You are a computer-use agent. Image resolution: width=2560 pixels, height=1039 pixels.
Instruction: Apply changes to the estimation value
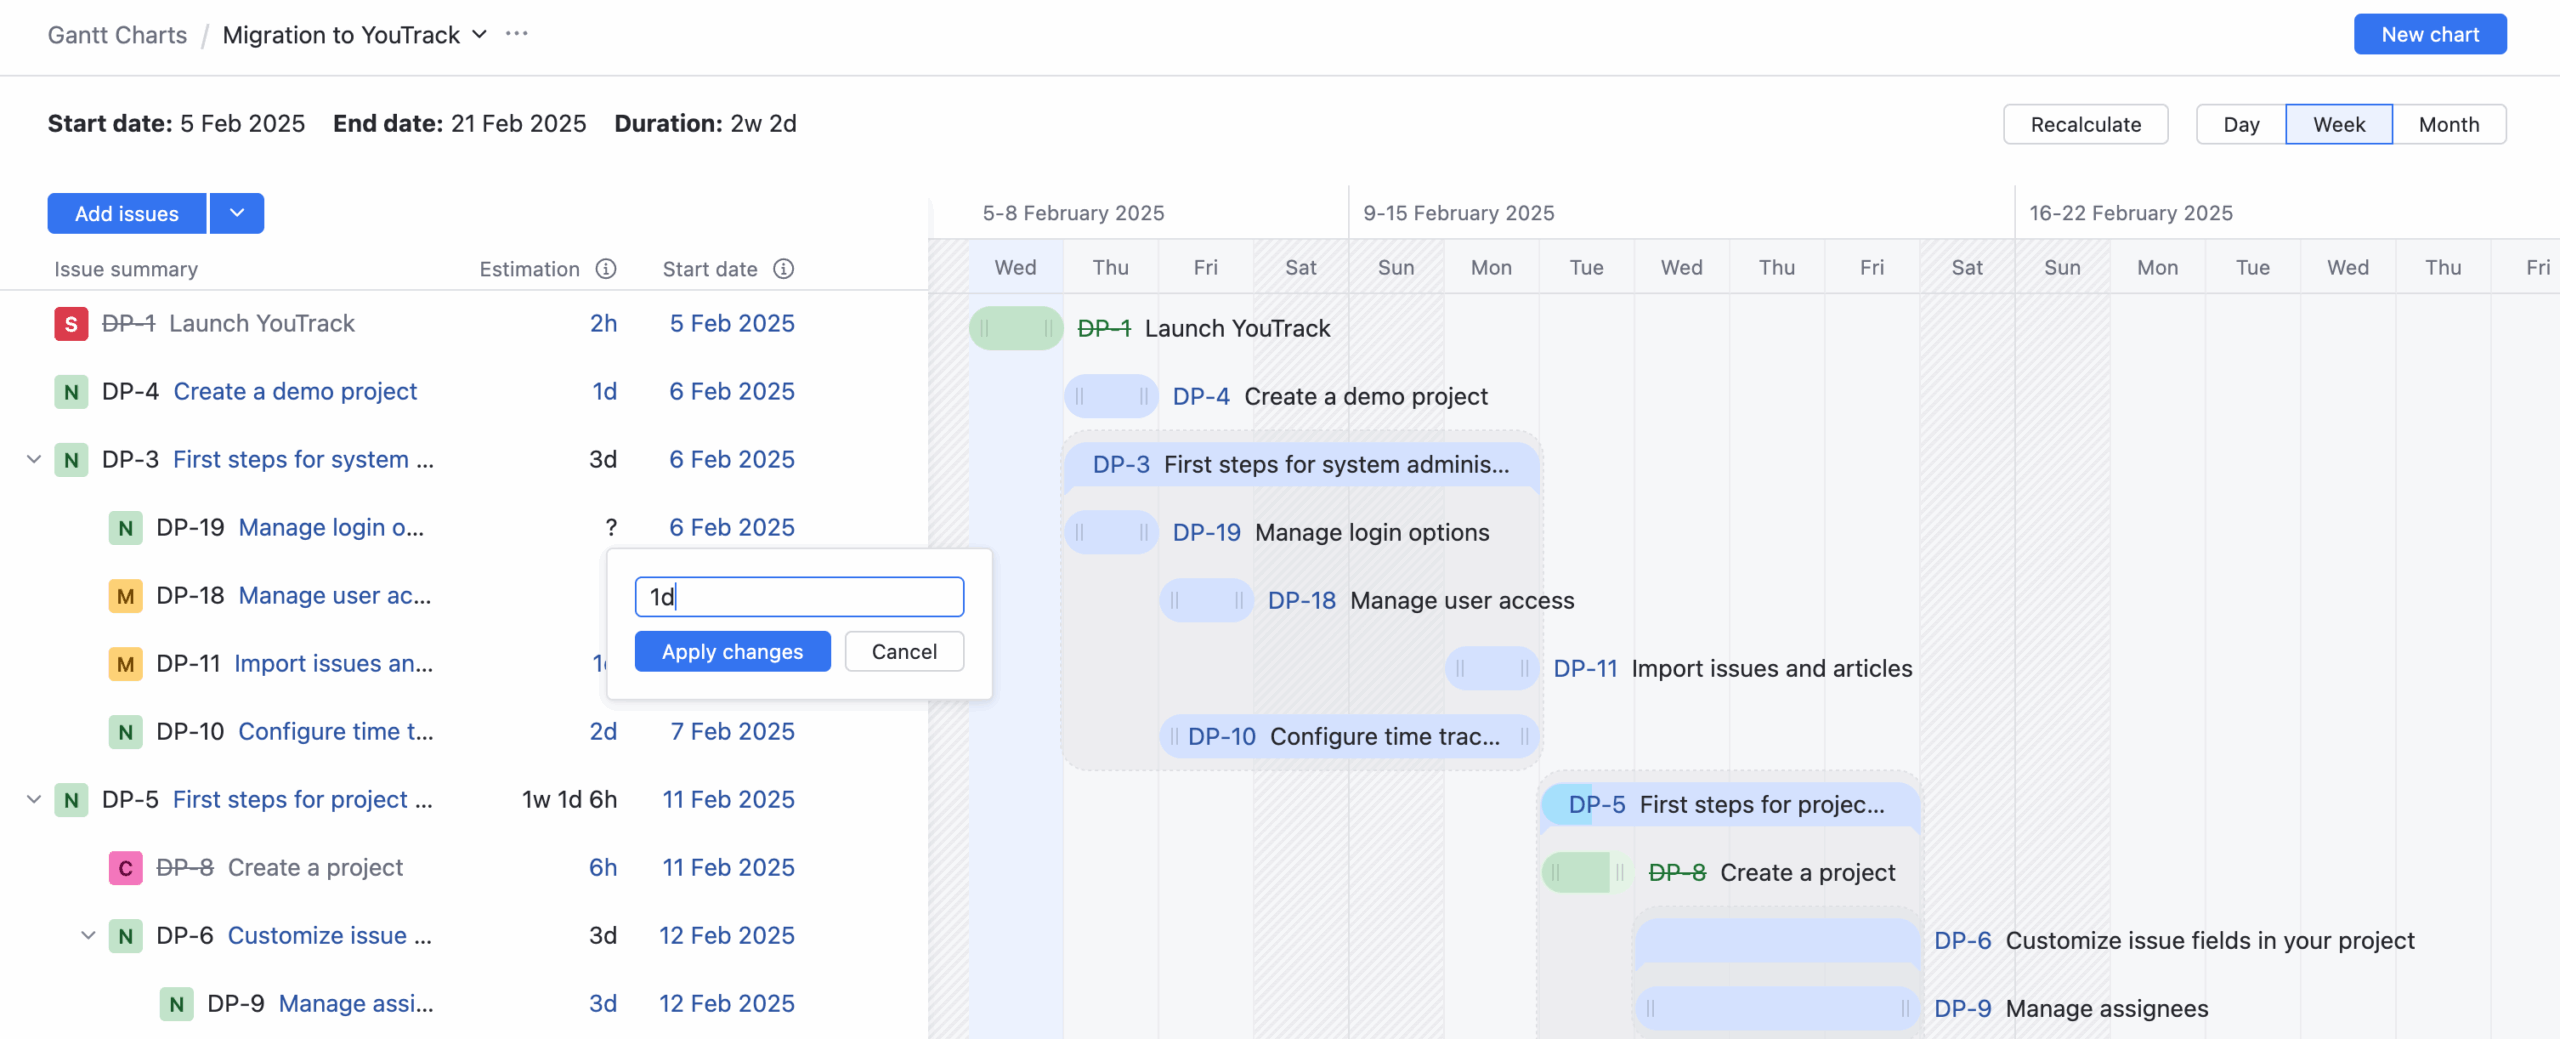[x=732, y=651]
